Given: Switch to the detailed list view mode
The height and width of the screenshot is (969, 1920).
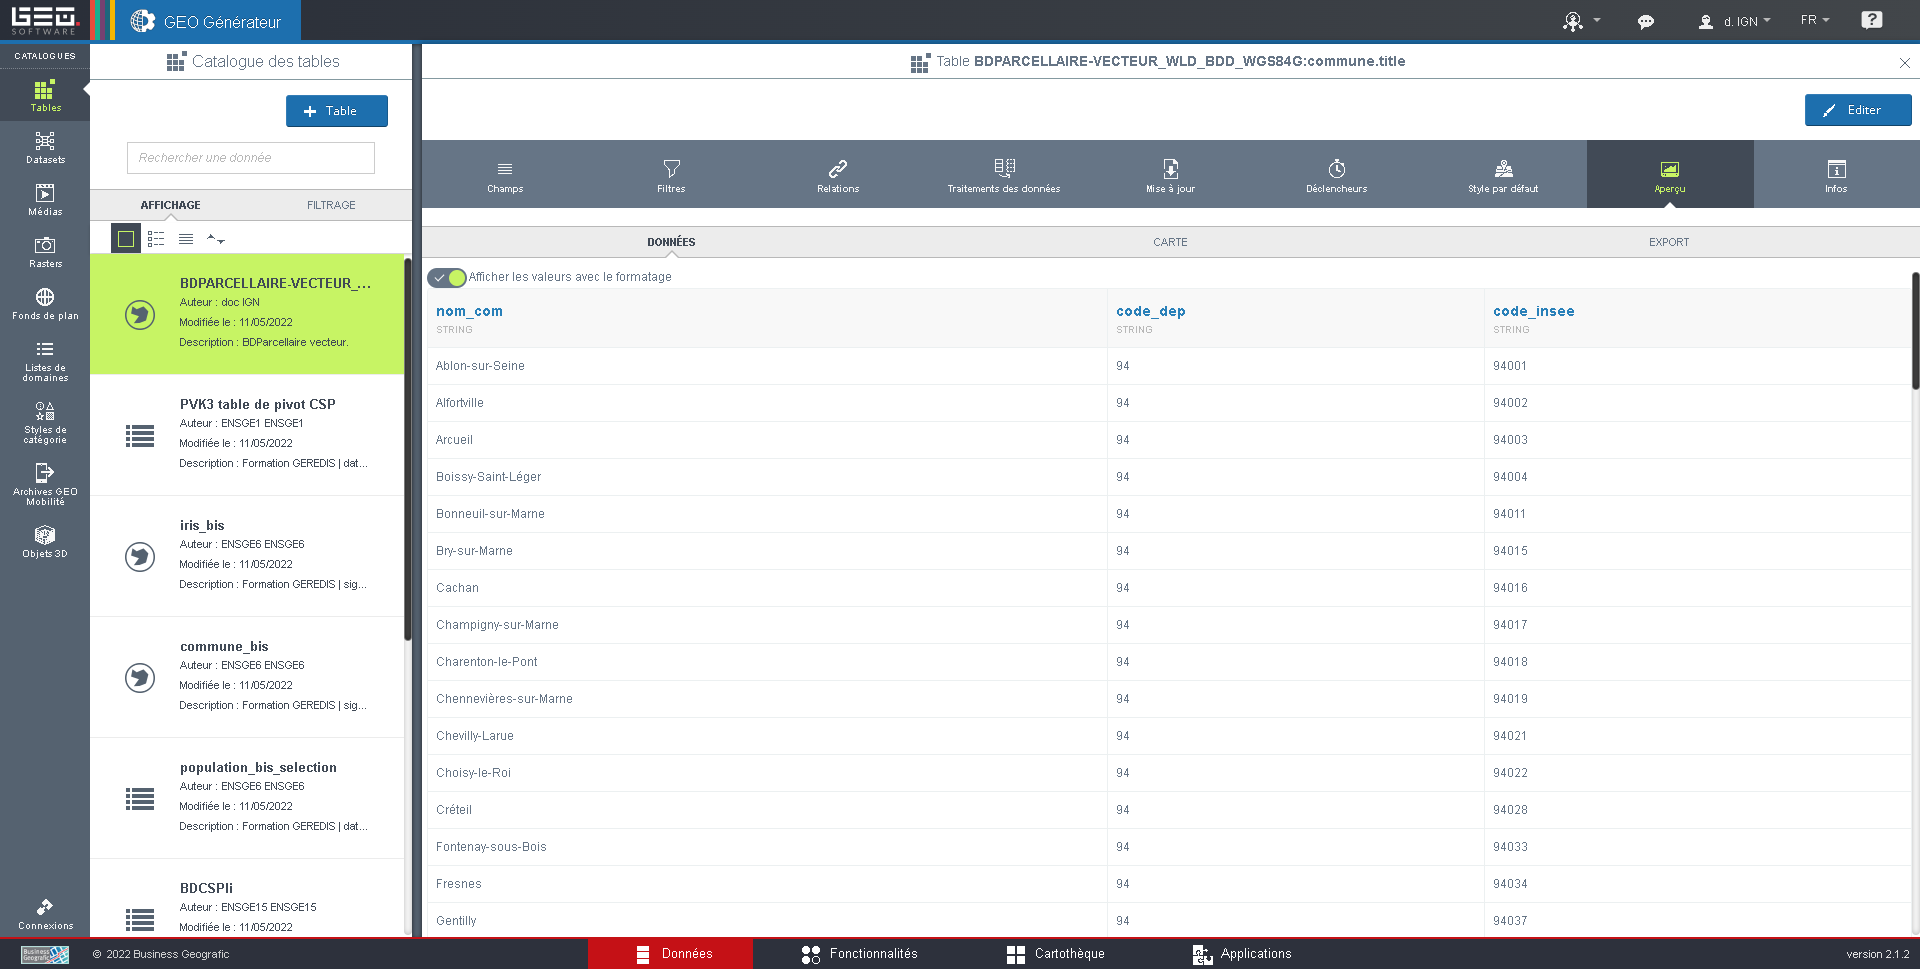Looking at the screenshot, I should pyautogui.click(x=156, y=239).
